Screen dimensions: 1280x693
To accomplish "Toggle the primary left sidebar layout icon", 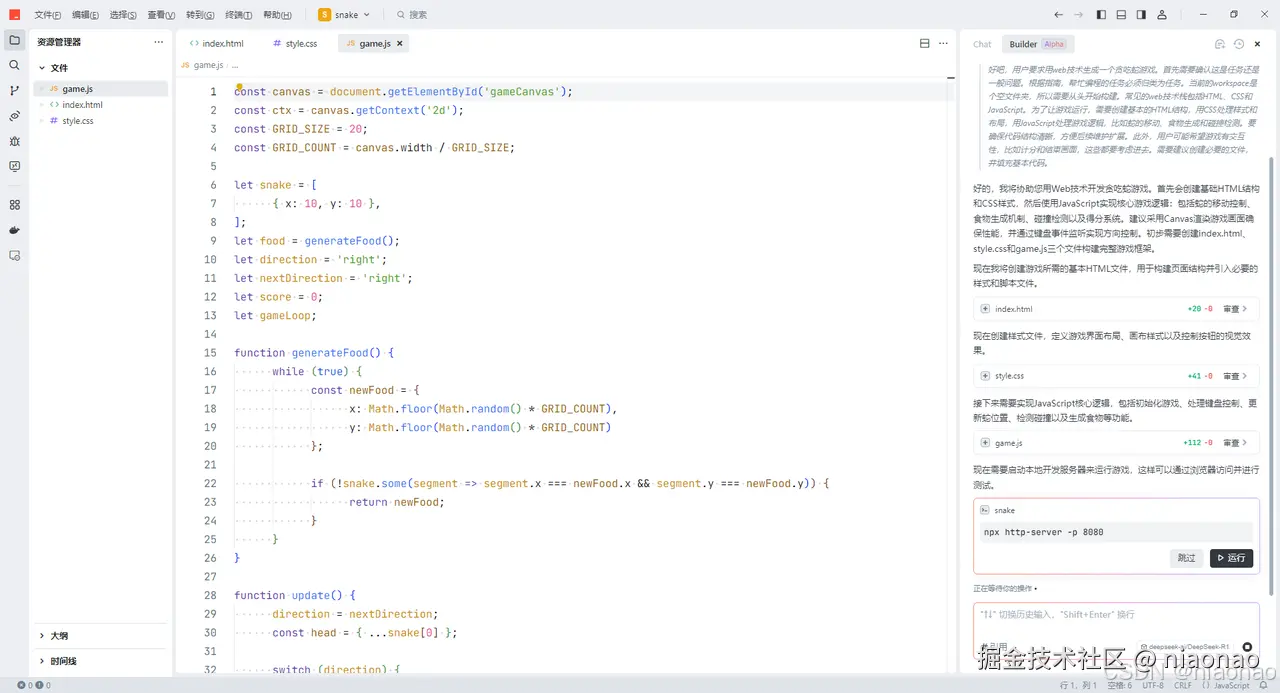I will click(1101, 15).
